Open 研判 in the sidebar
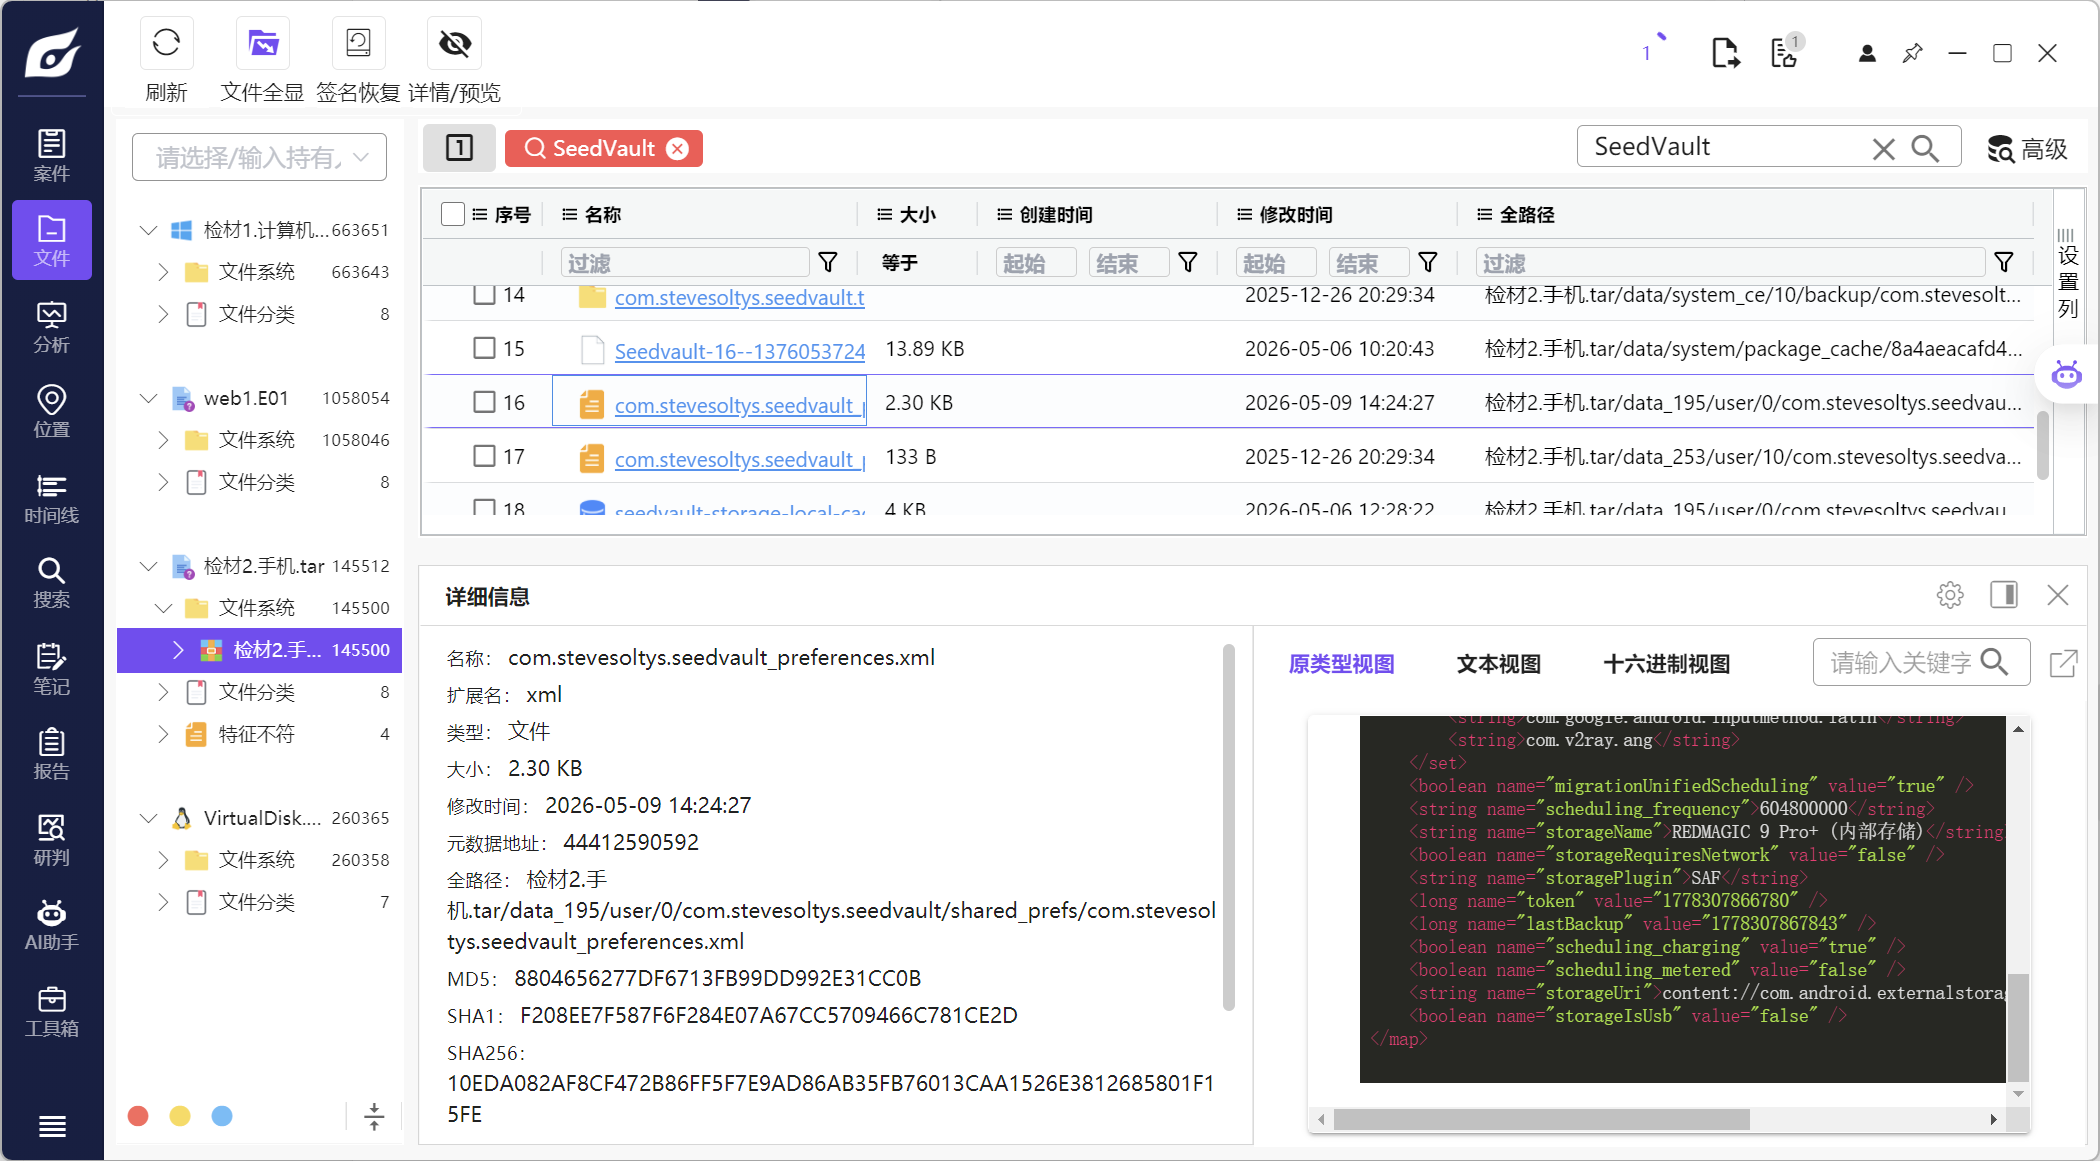This screenshot has width=2100, height=1161. point(52,840)
